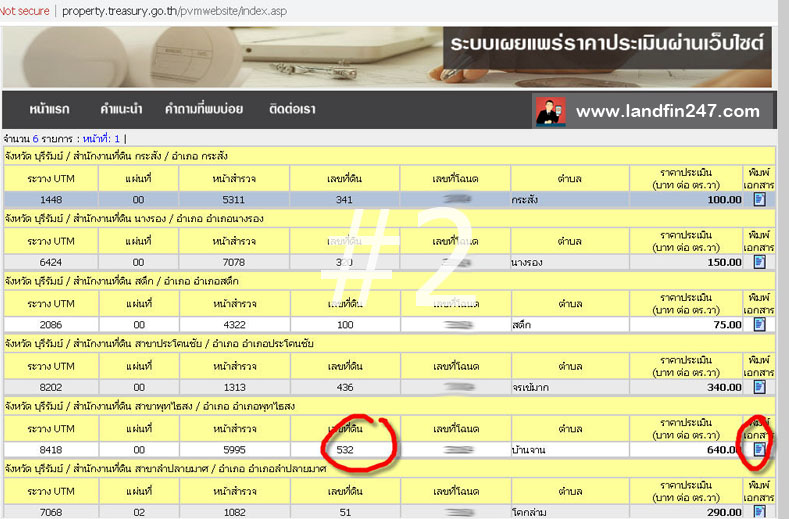Select land number cell 51
The width and height of the screenshot is (789, 519).
pyautogui.click(x=345, y=511)
